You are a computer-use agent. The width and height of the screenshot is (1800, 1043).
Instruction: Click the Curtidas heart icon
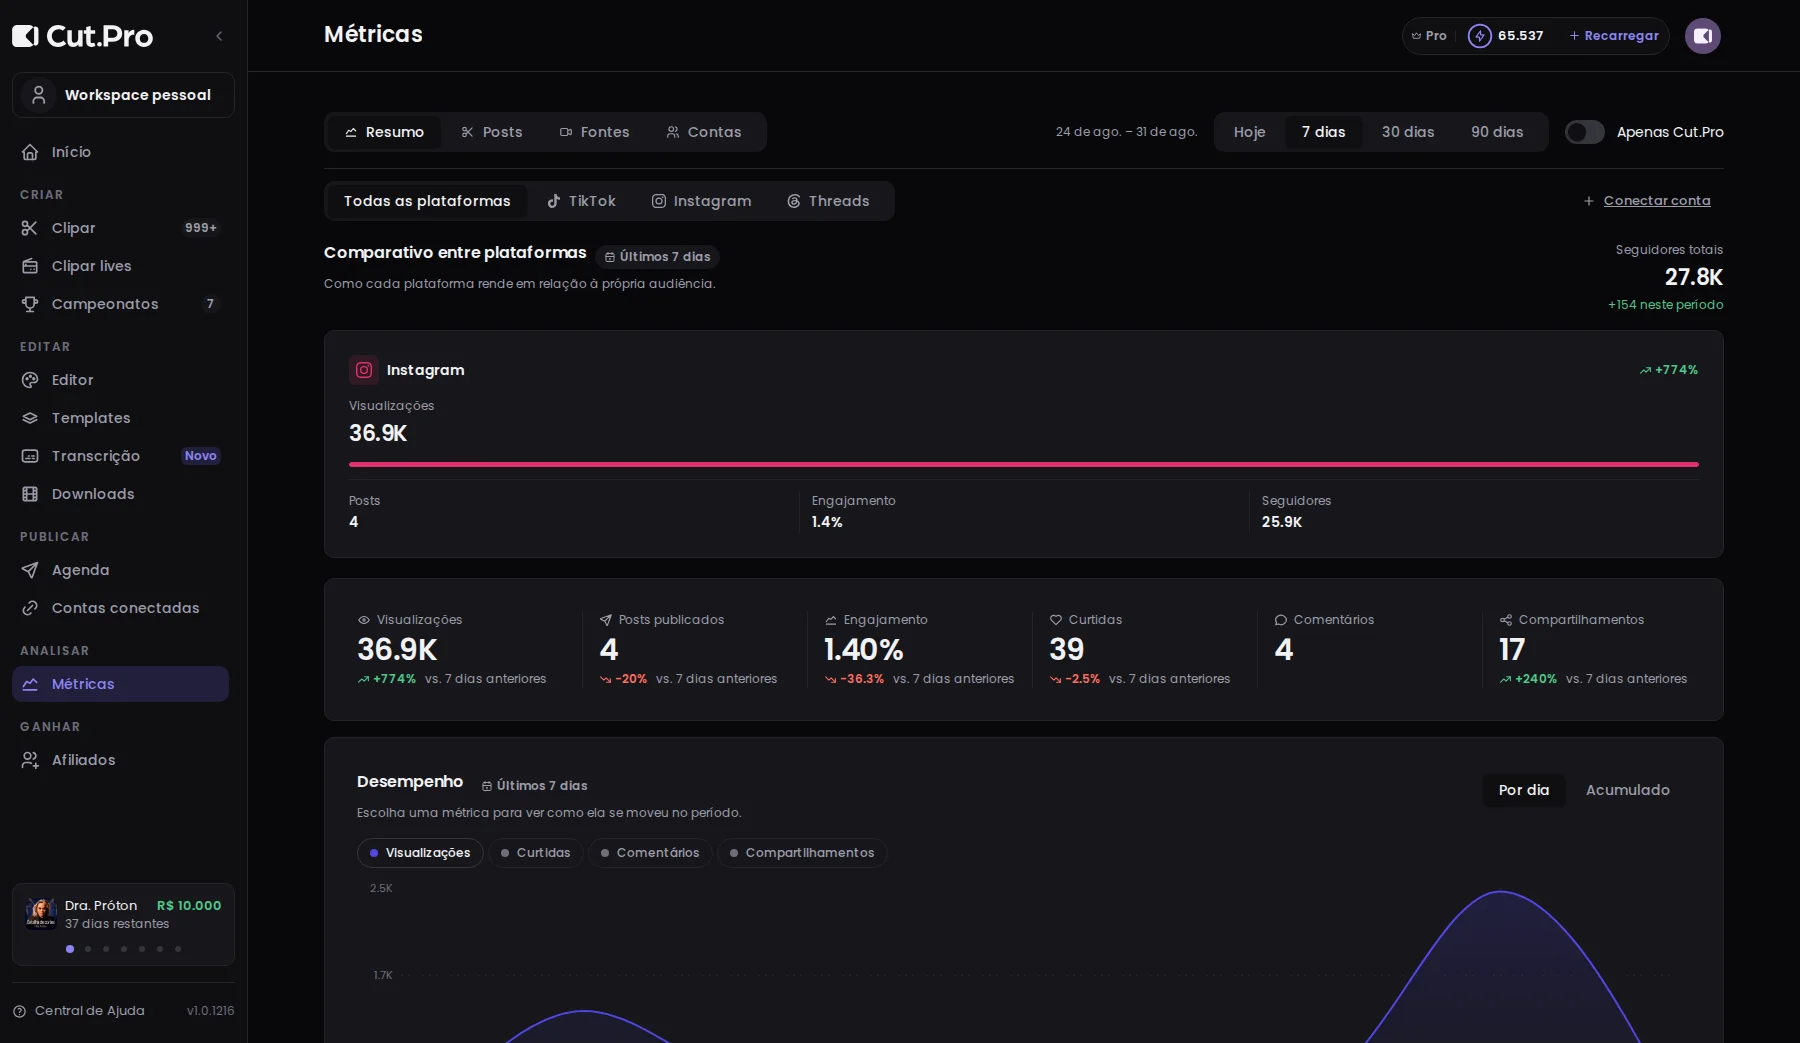(1056, 620)
